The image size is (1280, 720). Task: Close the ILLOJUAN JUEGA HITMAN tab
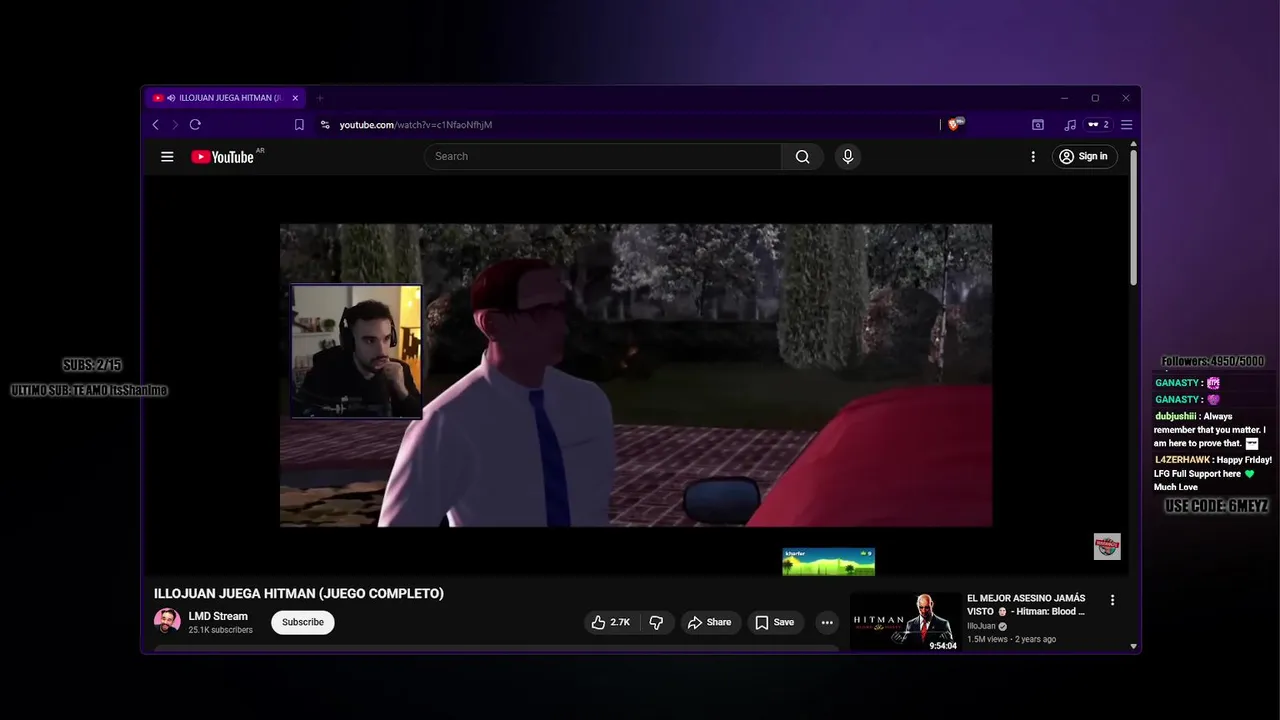295,98
